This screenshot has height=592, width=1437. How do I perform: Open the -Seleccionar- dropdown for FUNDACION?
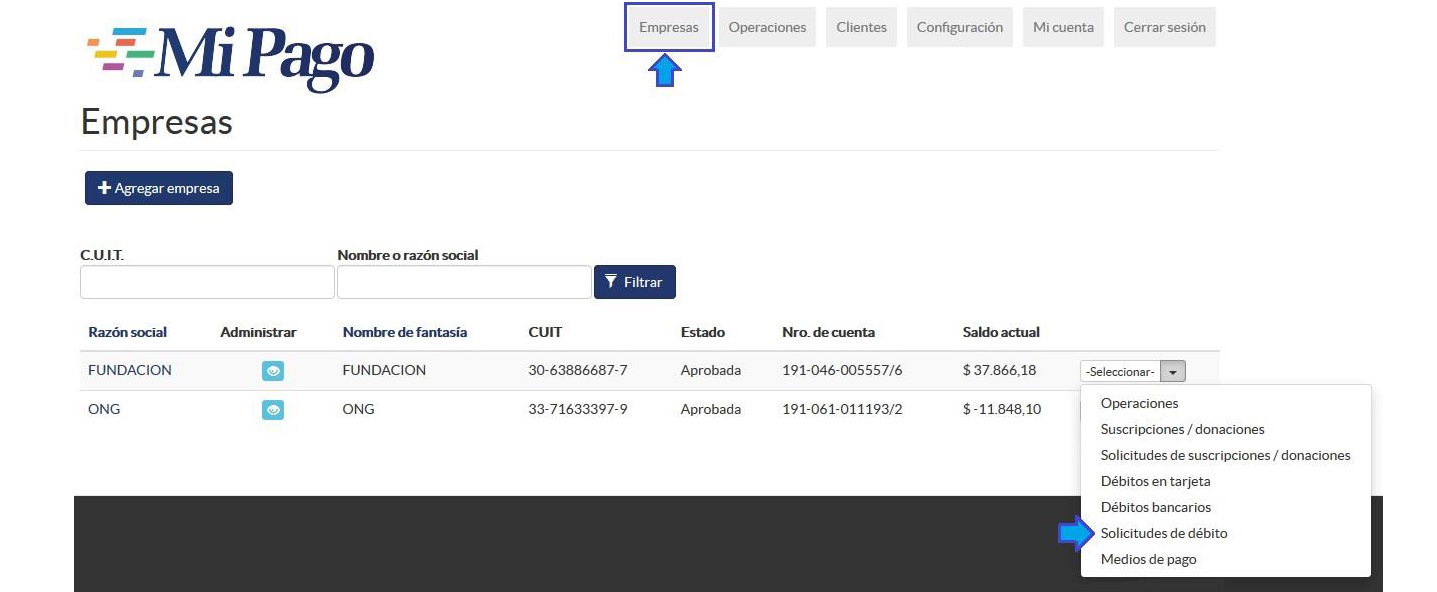click(1133, 371)
